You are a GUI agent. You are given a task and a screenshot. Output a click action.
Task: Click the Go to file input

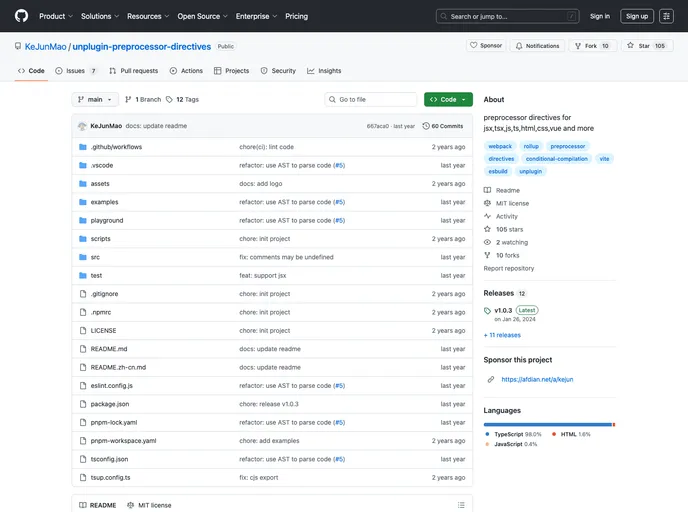point(370,100)
